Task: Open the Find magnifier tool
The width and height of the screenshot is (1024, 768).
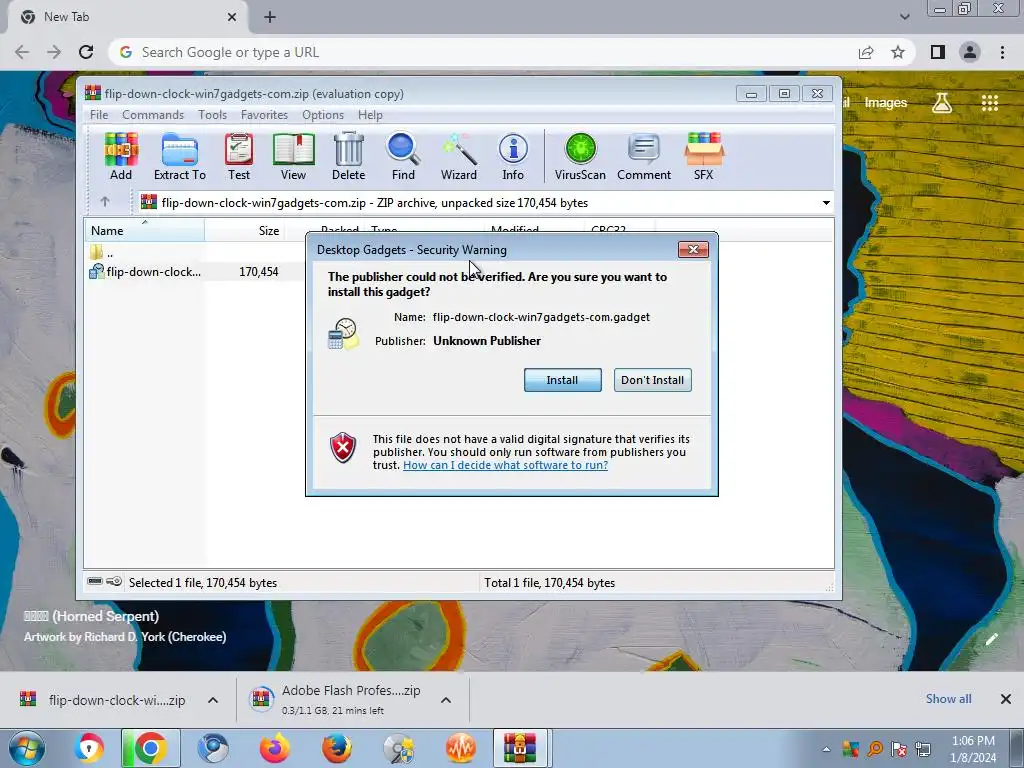Action: click(403, 157)
